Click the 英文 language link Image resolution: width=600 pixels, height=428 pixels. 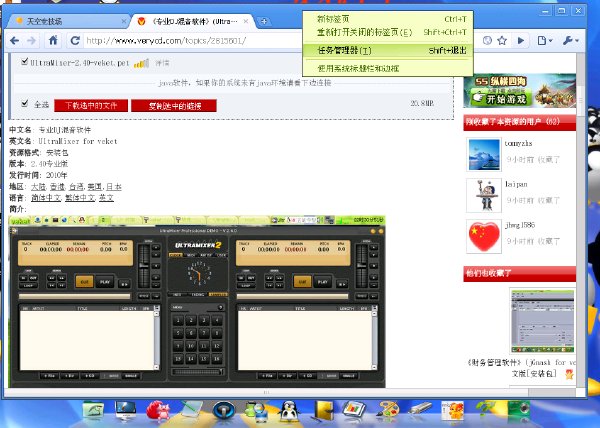[106, 198]
